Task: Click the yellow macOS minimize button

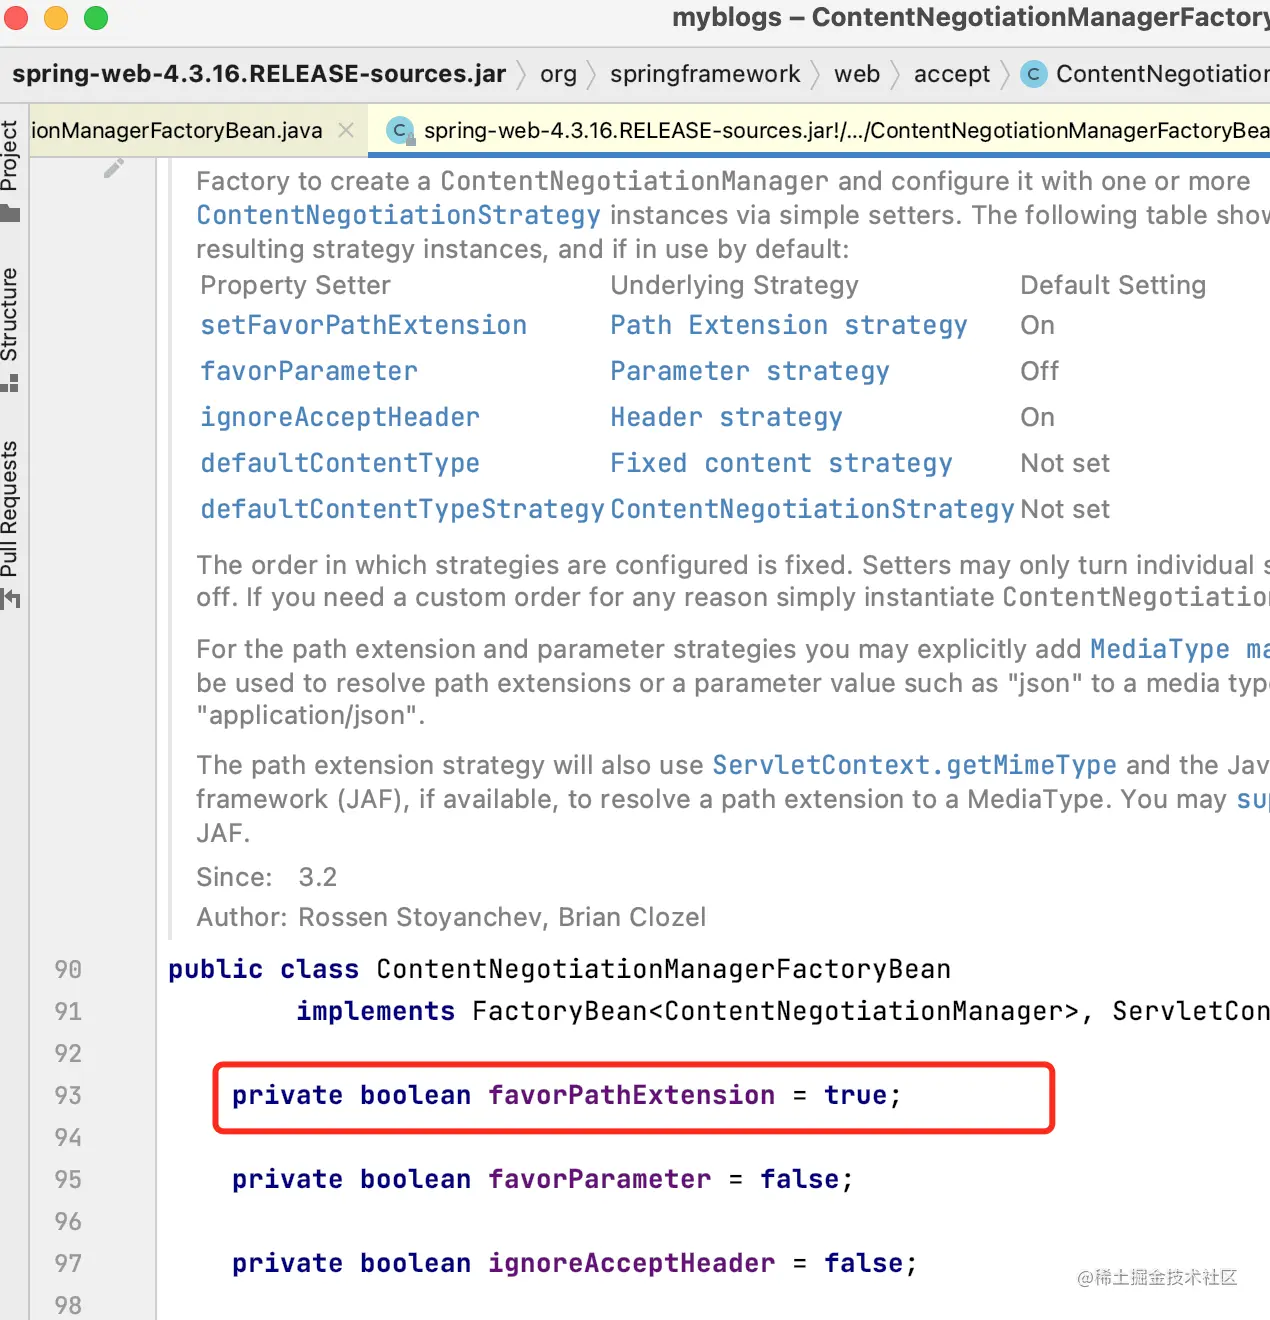Action: [56, 18]
